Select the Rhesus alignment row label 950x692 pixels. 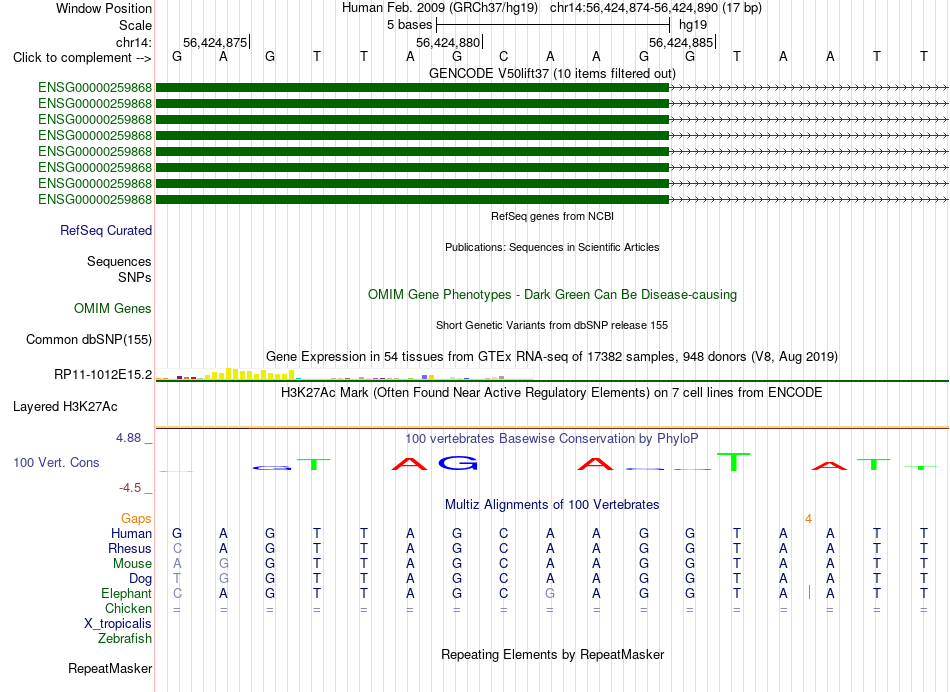(130, 548)
